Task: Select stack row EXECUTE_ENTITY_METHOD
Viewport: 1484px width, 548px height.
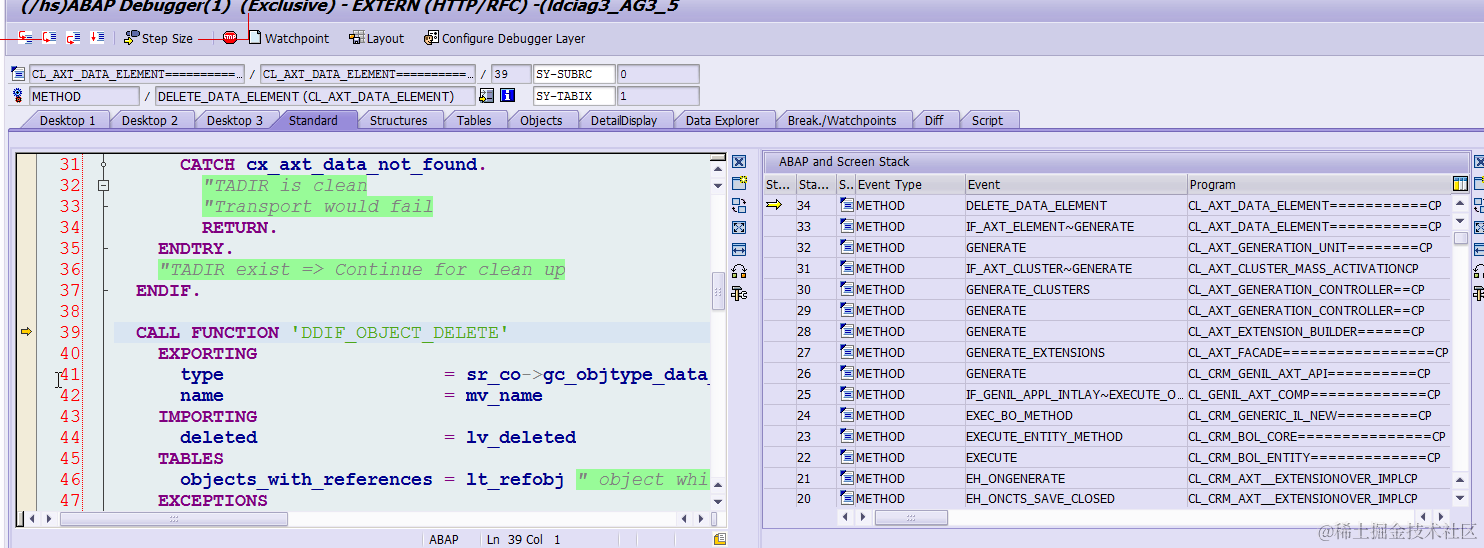Action: [x=1107, y=436]
